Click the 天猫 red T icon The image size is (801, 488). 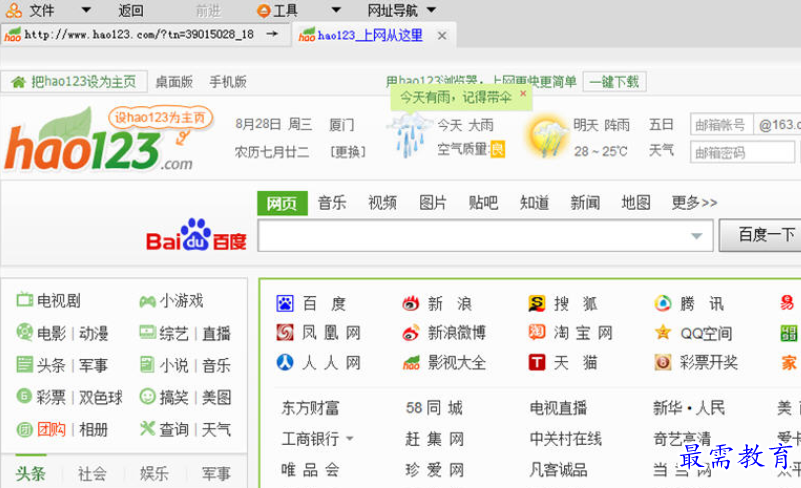(x=537, y=362)
